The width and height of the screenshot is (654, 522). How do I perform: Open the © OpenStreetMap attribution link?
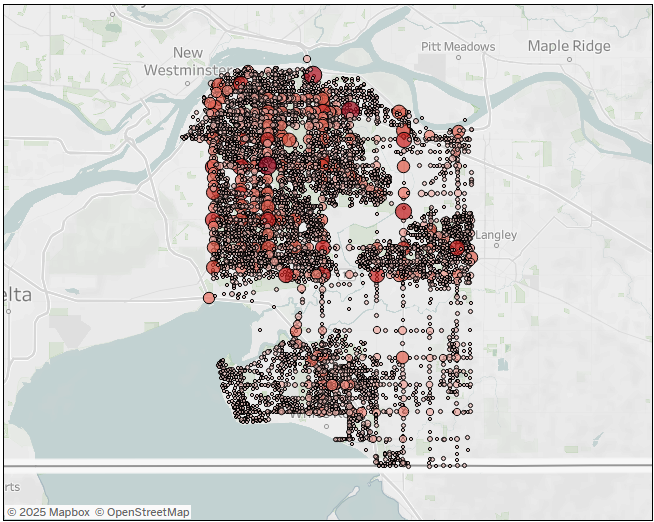pos(142,512)
